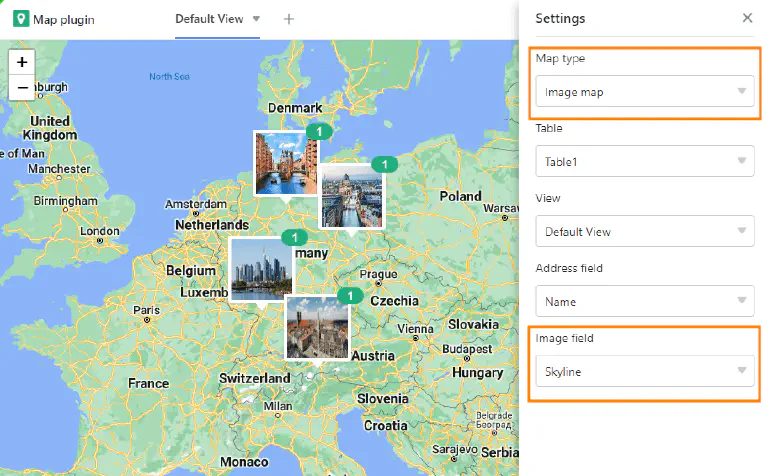Image resolution: width=768 pixels, height=476 pixels.
Task: Open the Map type dropdown
Action: pos(644,92)
